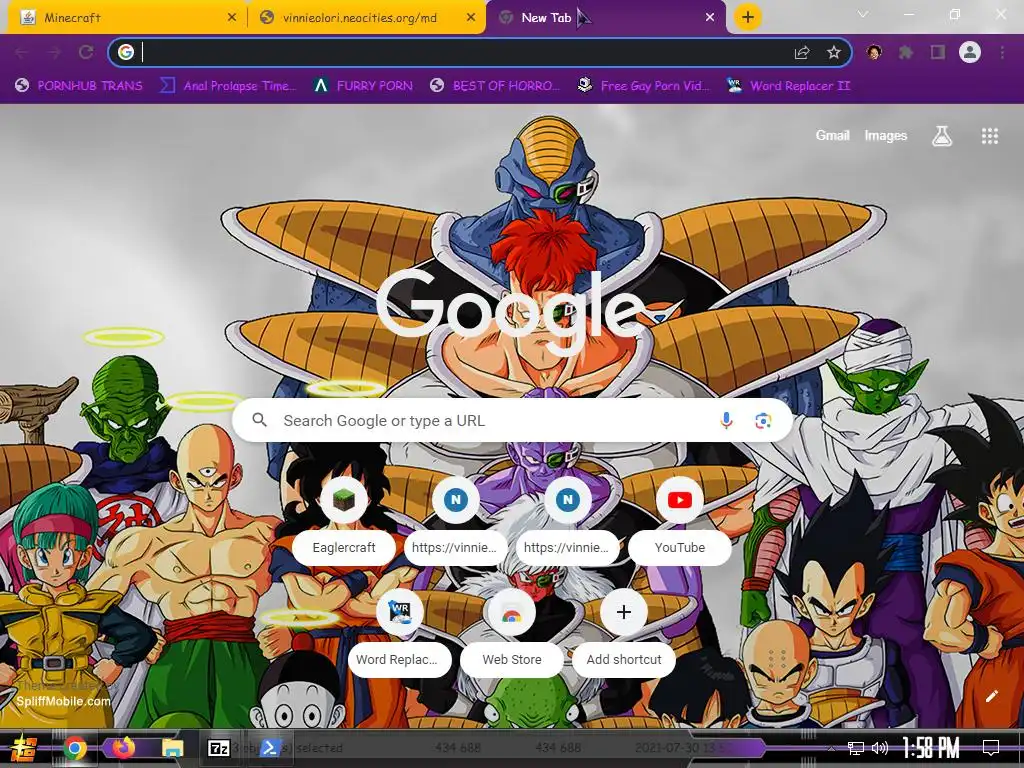Click the magnifier icon in the search box
The height and width of the screenshot is (768, 1024).
(x=259, y=420)
